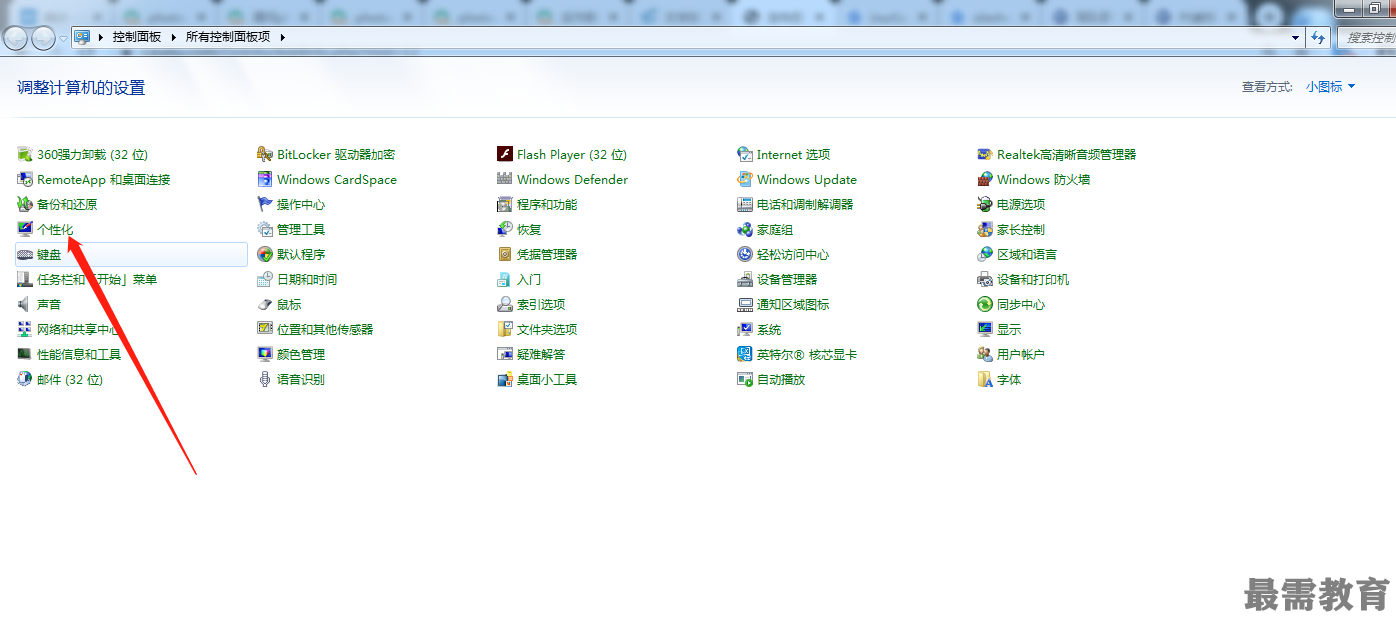Open the 位置和其他传感器 link
Screen dimensions: 1396x634
point(325,329)
